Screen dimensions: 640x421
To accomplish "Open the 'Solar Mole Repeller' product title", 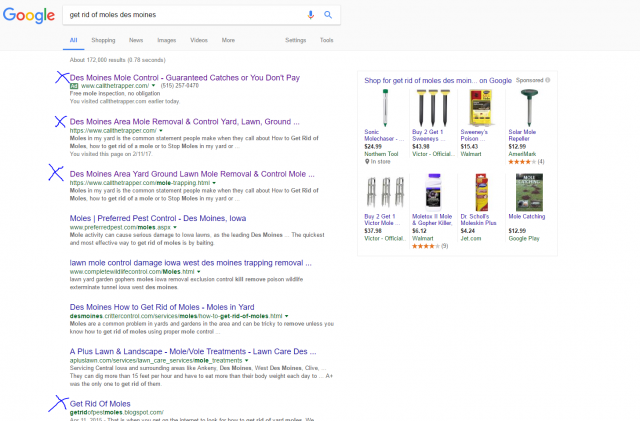I will [x=522, y=135].
